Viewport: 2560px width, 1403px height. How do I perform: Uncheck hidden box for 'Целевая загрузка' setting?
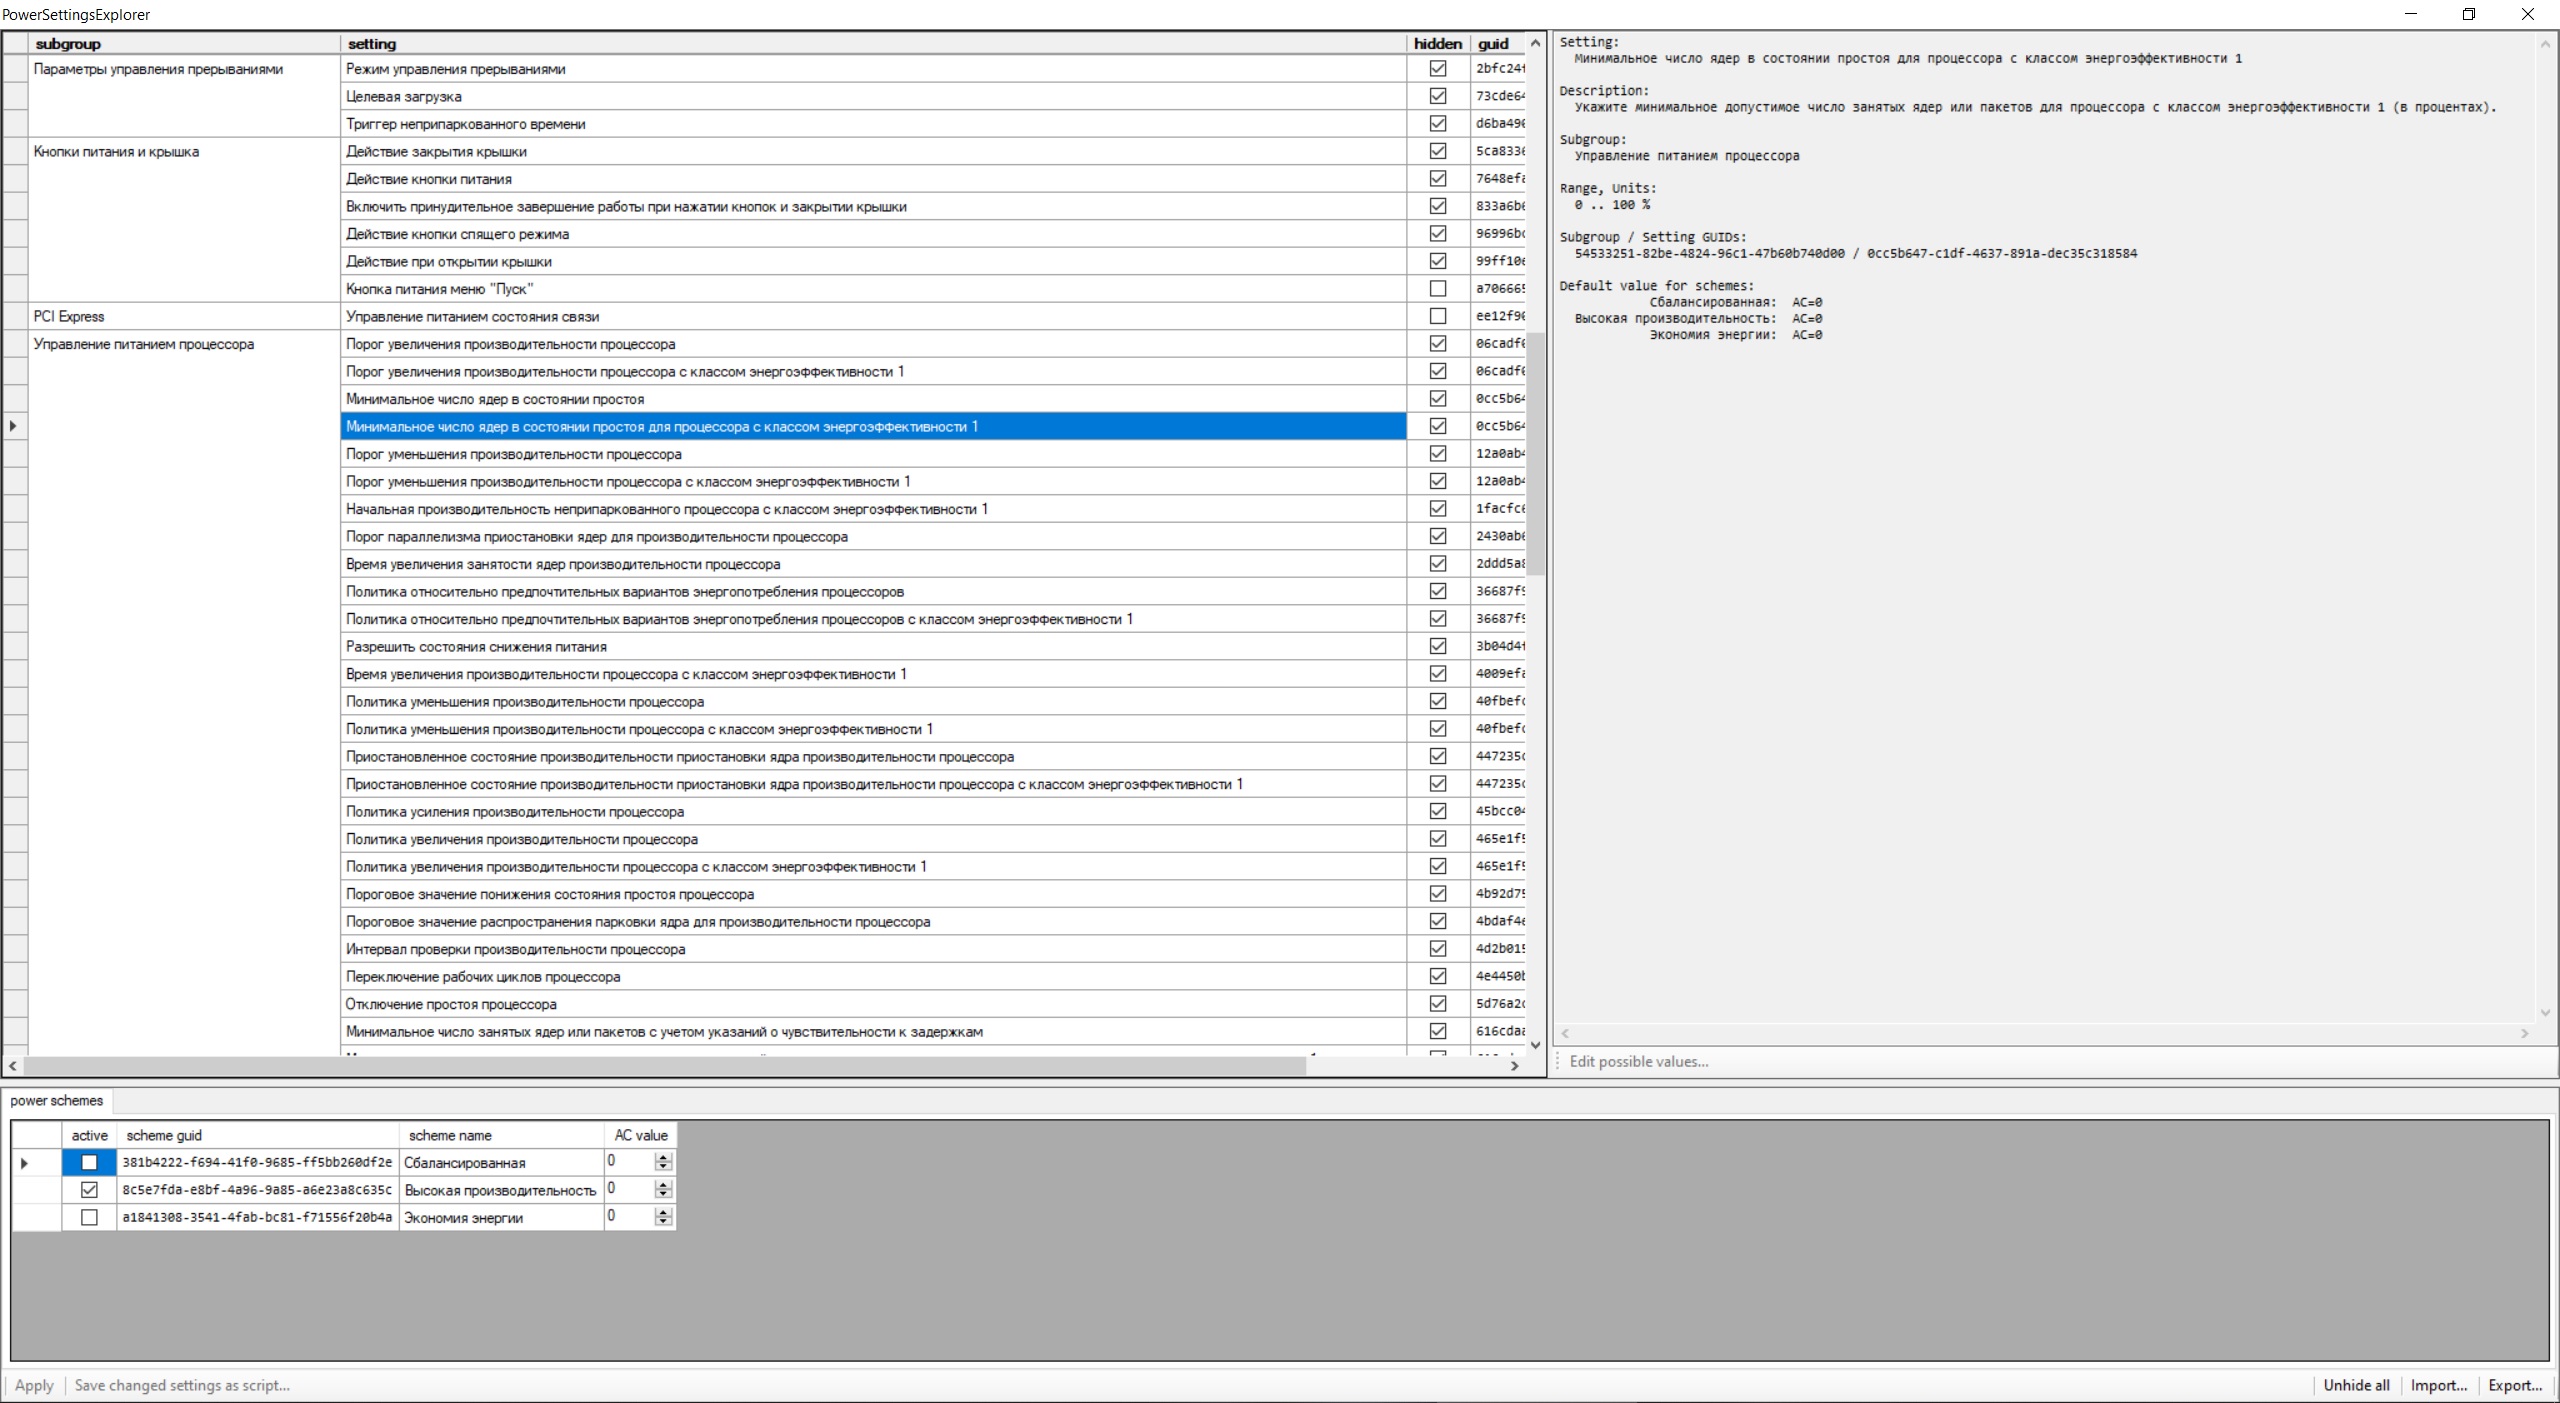pyautogui.click(x=1437, y=96)
